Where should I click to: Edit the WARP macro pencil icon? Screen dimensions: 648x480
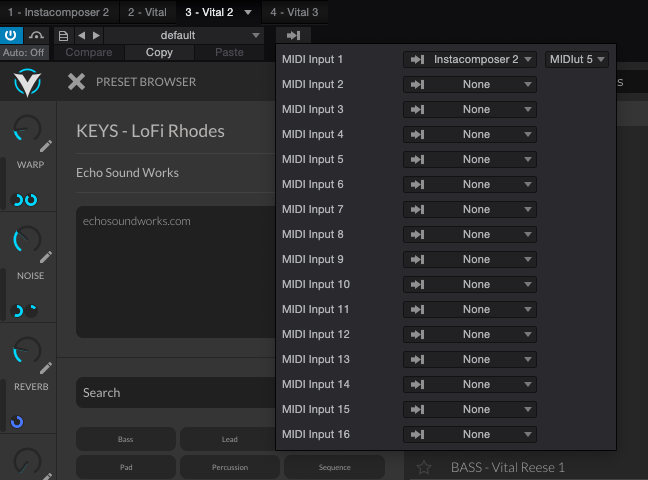(46, 146)
